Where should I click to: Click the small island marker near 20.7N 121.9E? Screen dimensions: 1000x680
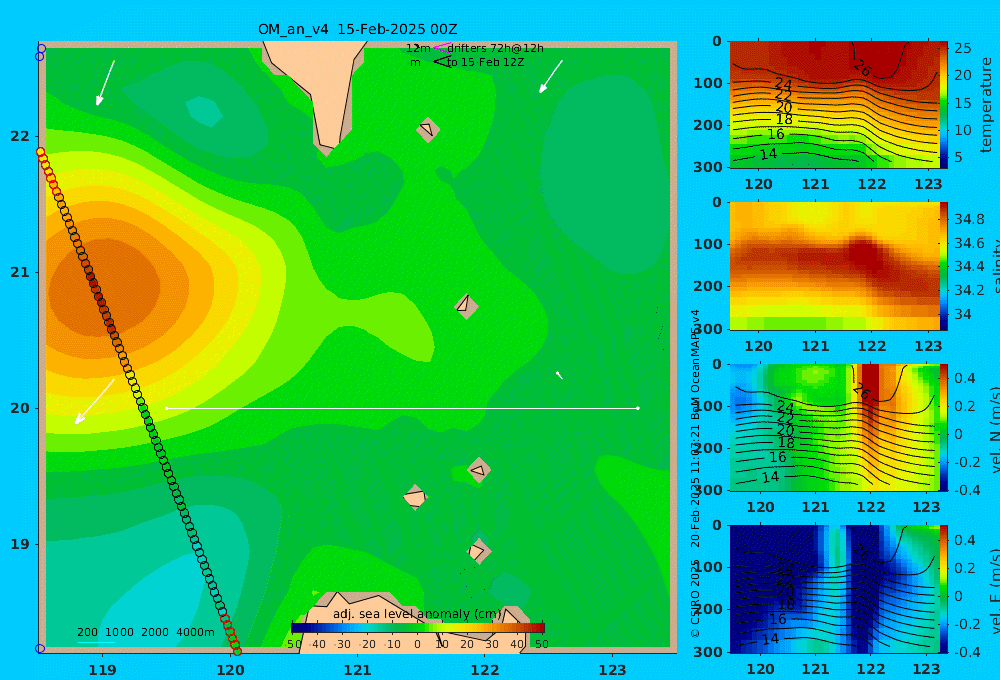[466, 306]
